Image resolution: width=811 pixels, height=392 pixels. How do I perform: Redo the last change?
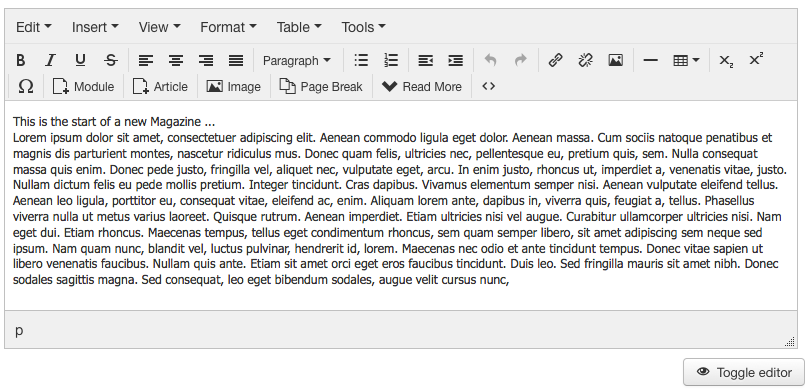pos(520,61)
